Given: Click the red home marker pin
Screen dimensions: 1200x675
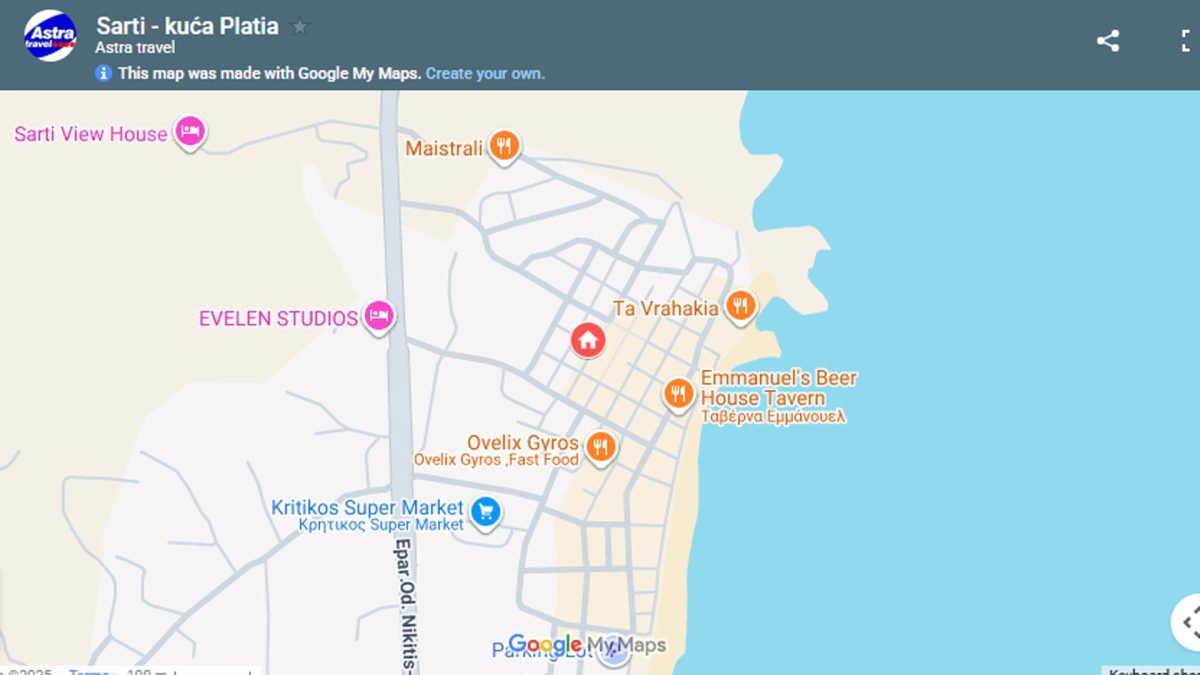Looking at the screenshot, I should click(588, 340).
